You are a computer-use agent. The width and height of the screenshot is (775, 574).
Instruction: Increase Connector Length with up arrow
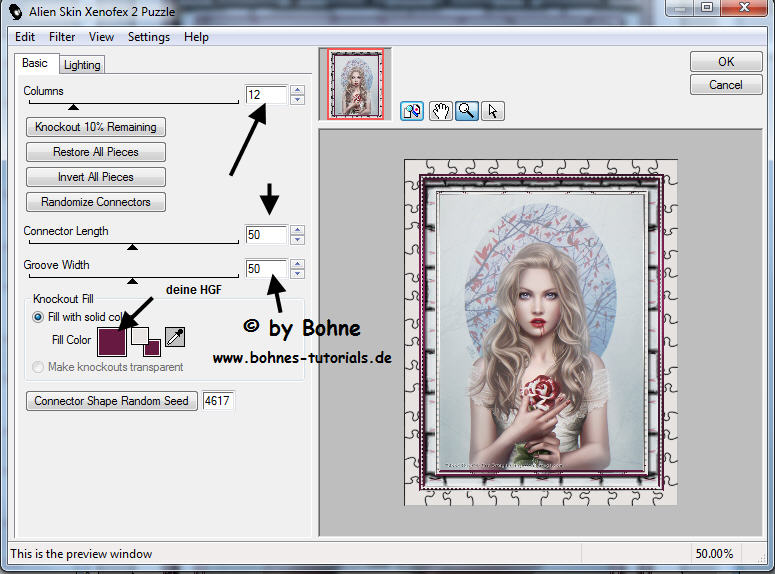coord(298,229)
